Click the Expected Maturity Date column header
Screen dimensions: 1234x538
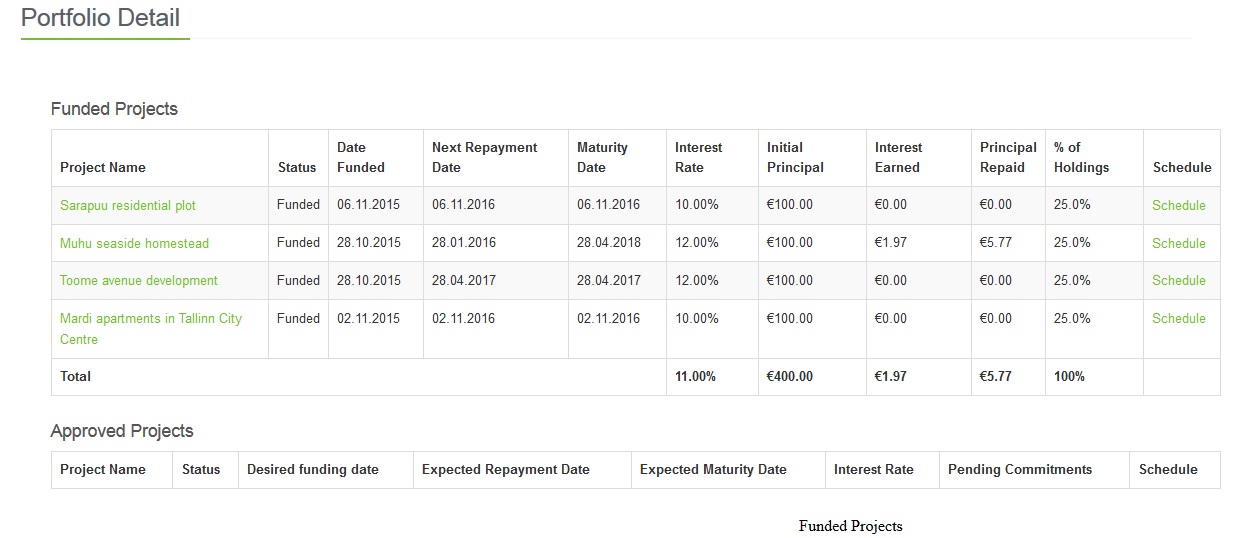point(713,469)
